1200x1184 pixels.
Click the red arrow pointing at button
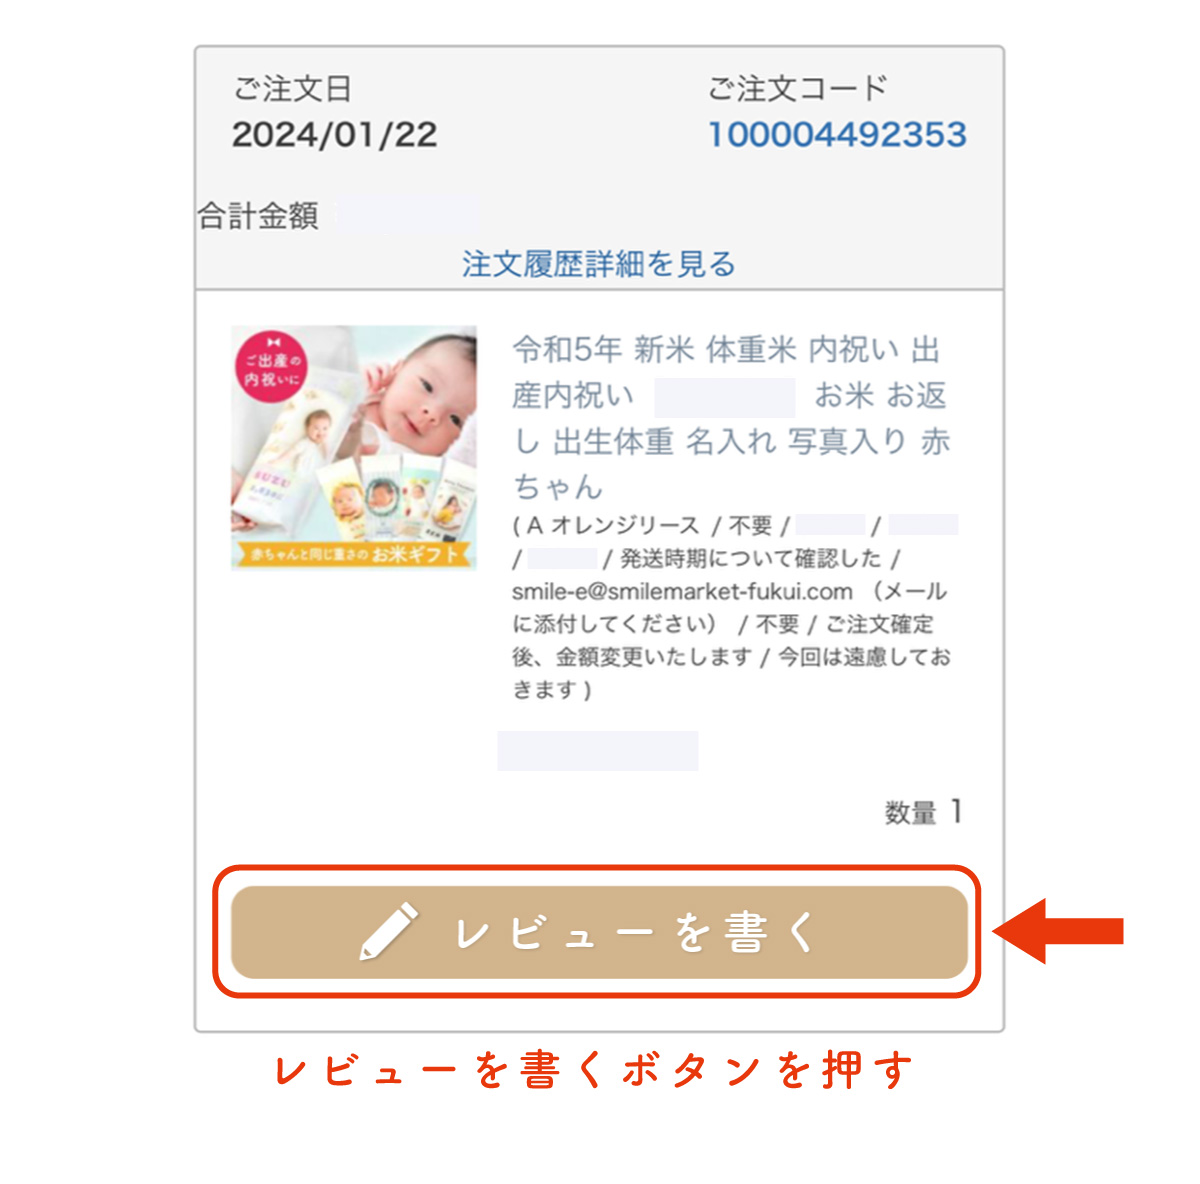[x=1058, y=931]
